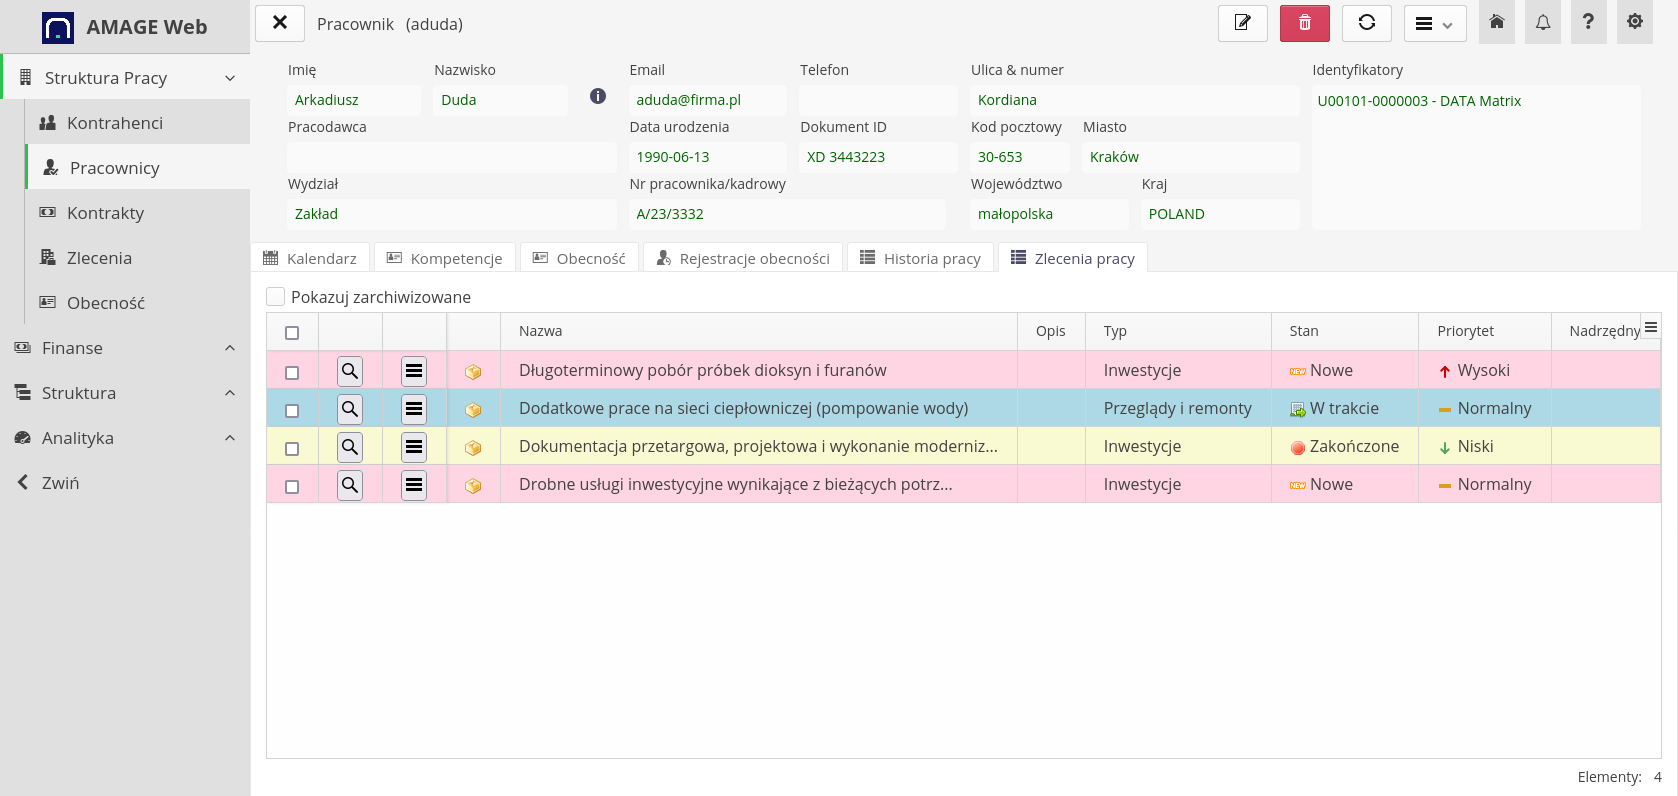Close the Pracownik panel with the X button
1678x796 pixels.
coord(280,23)
